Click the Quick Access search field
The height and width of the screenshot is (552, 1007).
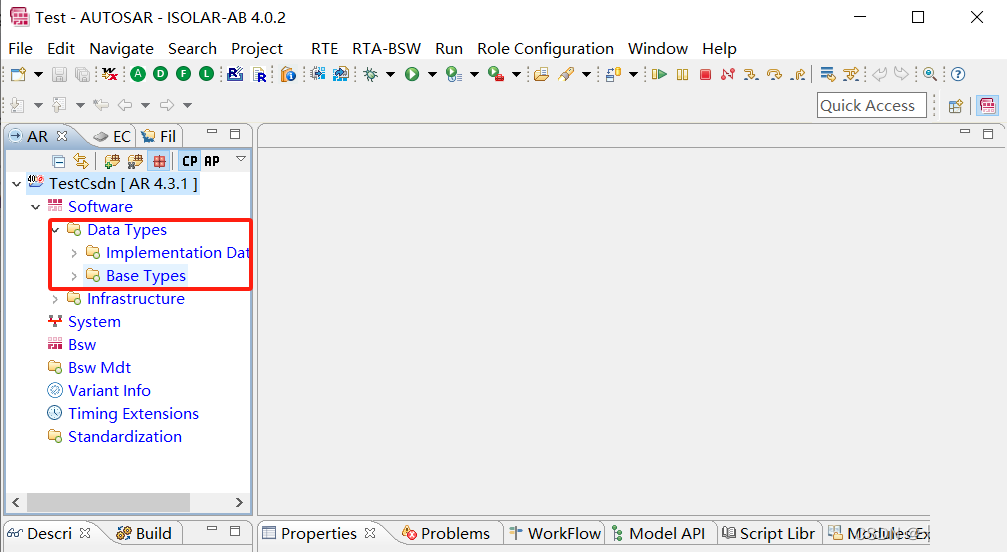(x=867, y=106)
